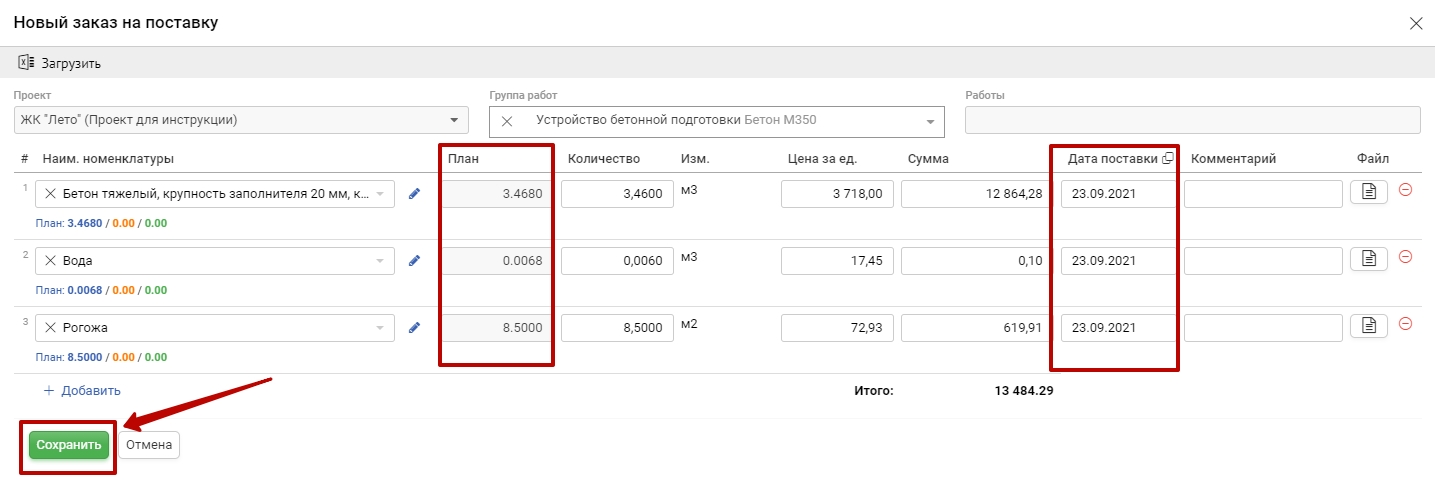Viewport: 1435px width, 482px height.
Task: Close the Новый заказ на поставку dialog
Action: point(1415,23)
